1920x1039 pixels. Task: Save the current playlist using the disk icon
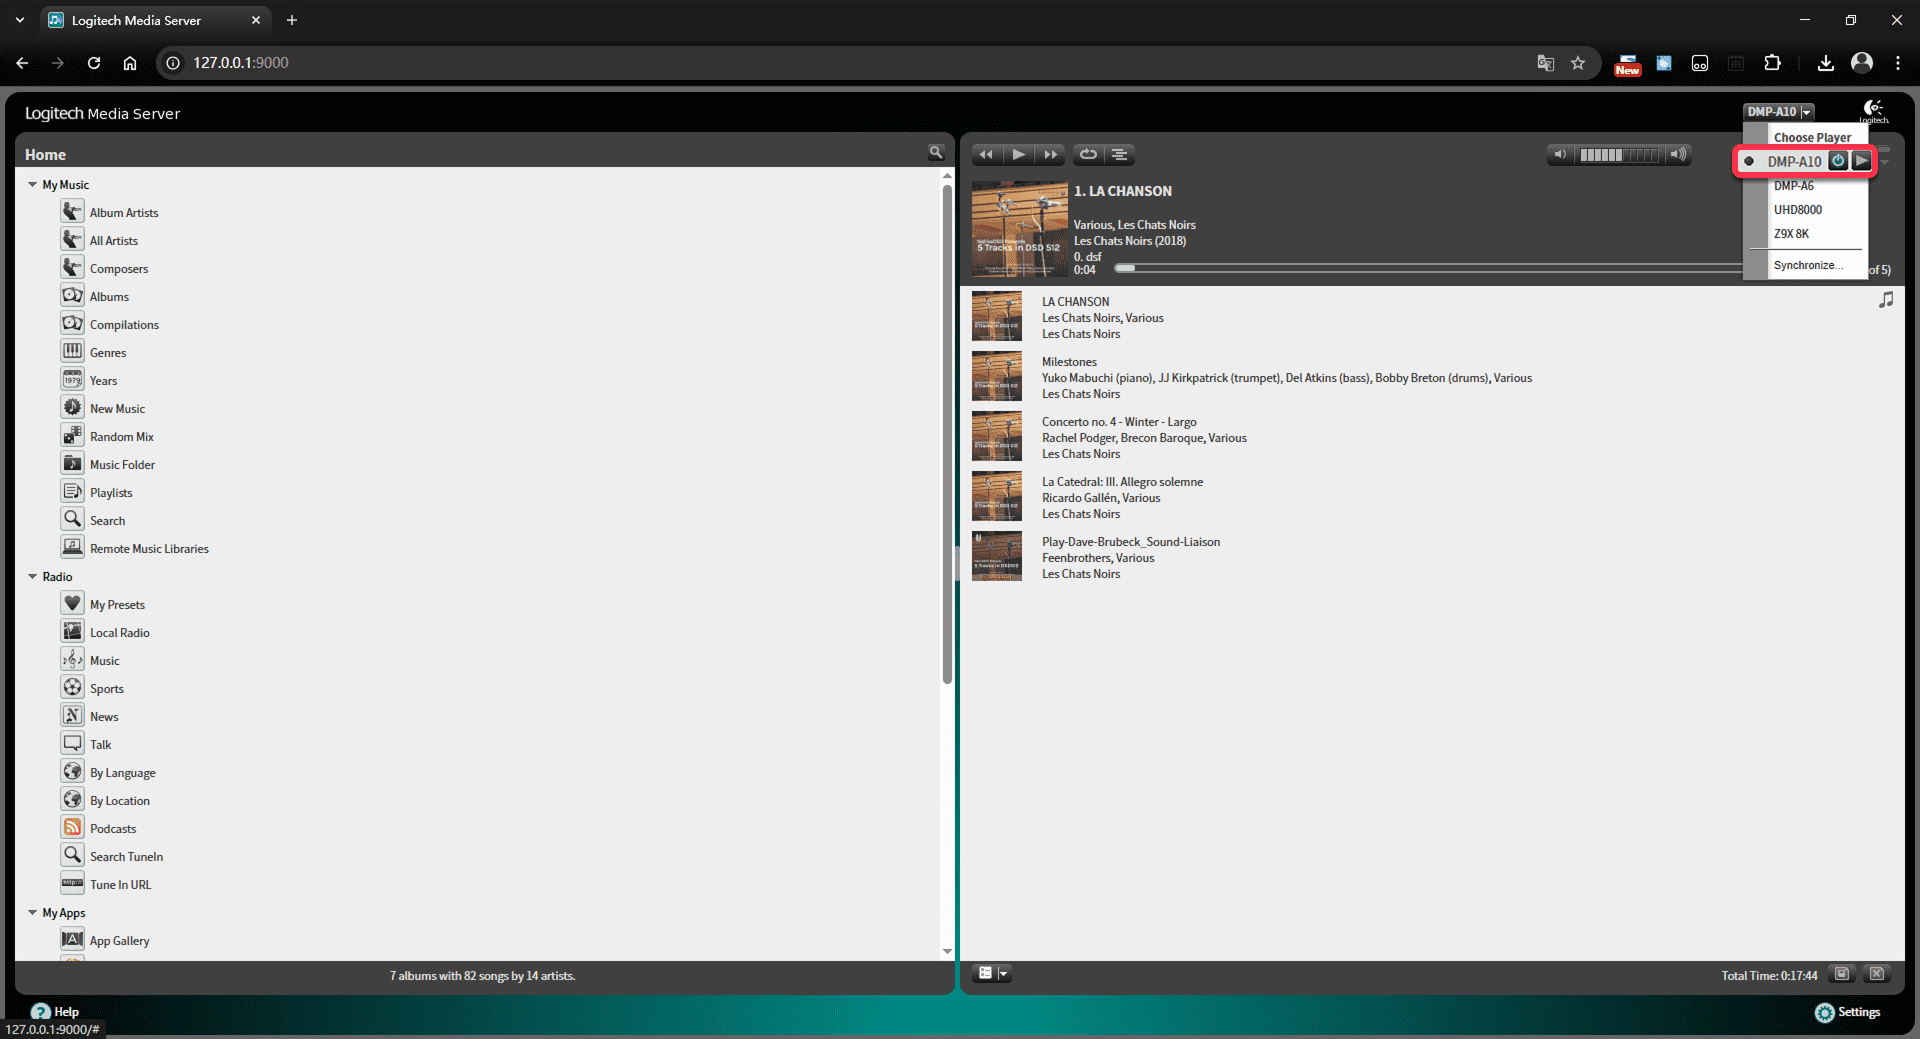tap(1842, 974)
